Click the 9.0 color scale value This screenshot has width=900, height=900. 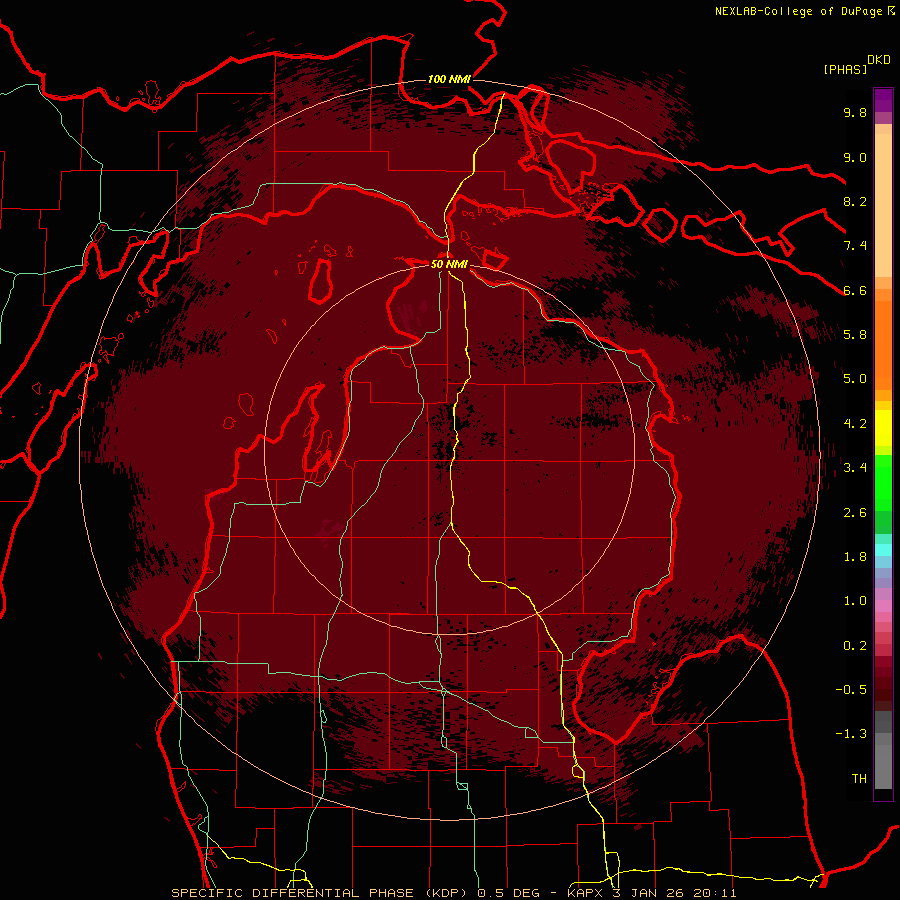tap(855, 157)
